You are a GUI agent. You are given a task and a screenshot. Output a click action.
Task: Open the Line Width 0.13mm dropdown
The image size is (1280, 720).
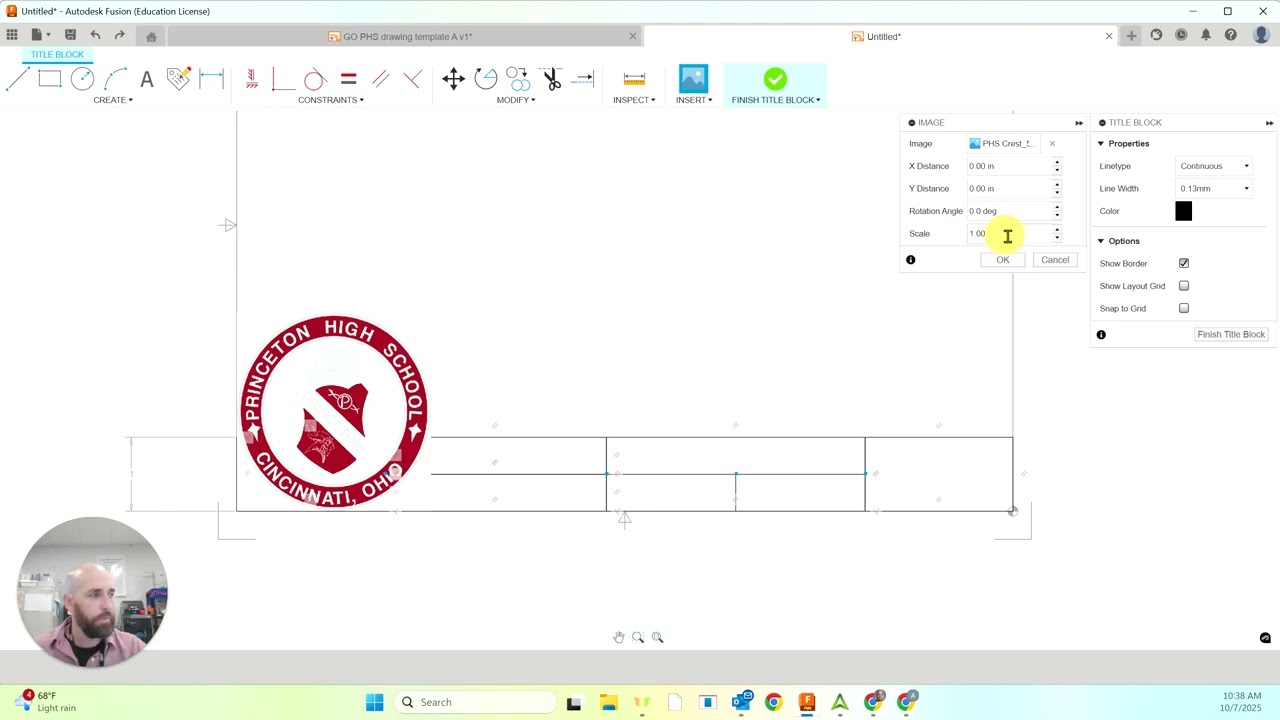1214,188
